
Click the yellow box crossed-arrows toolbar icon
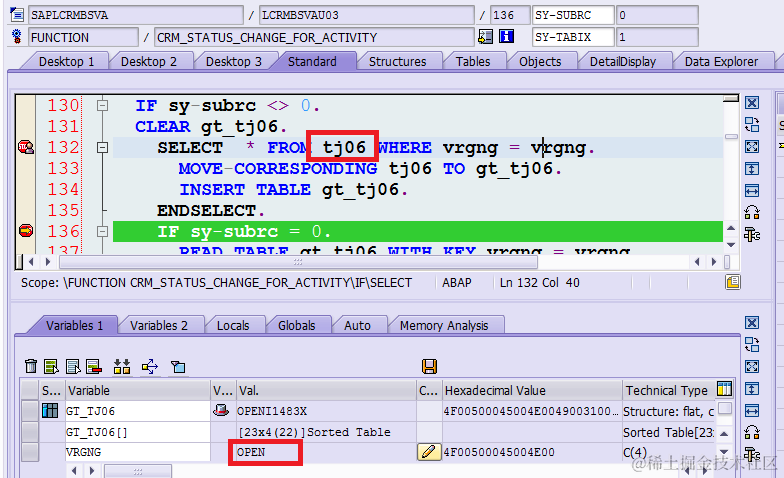(150, 366)
